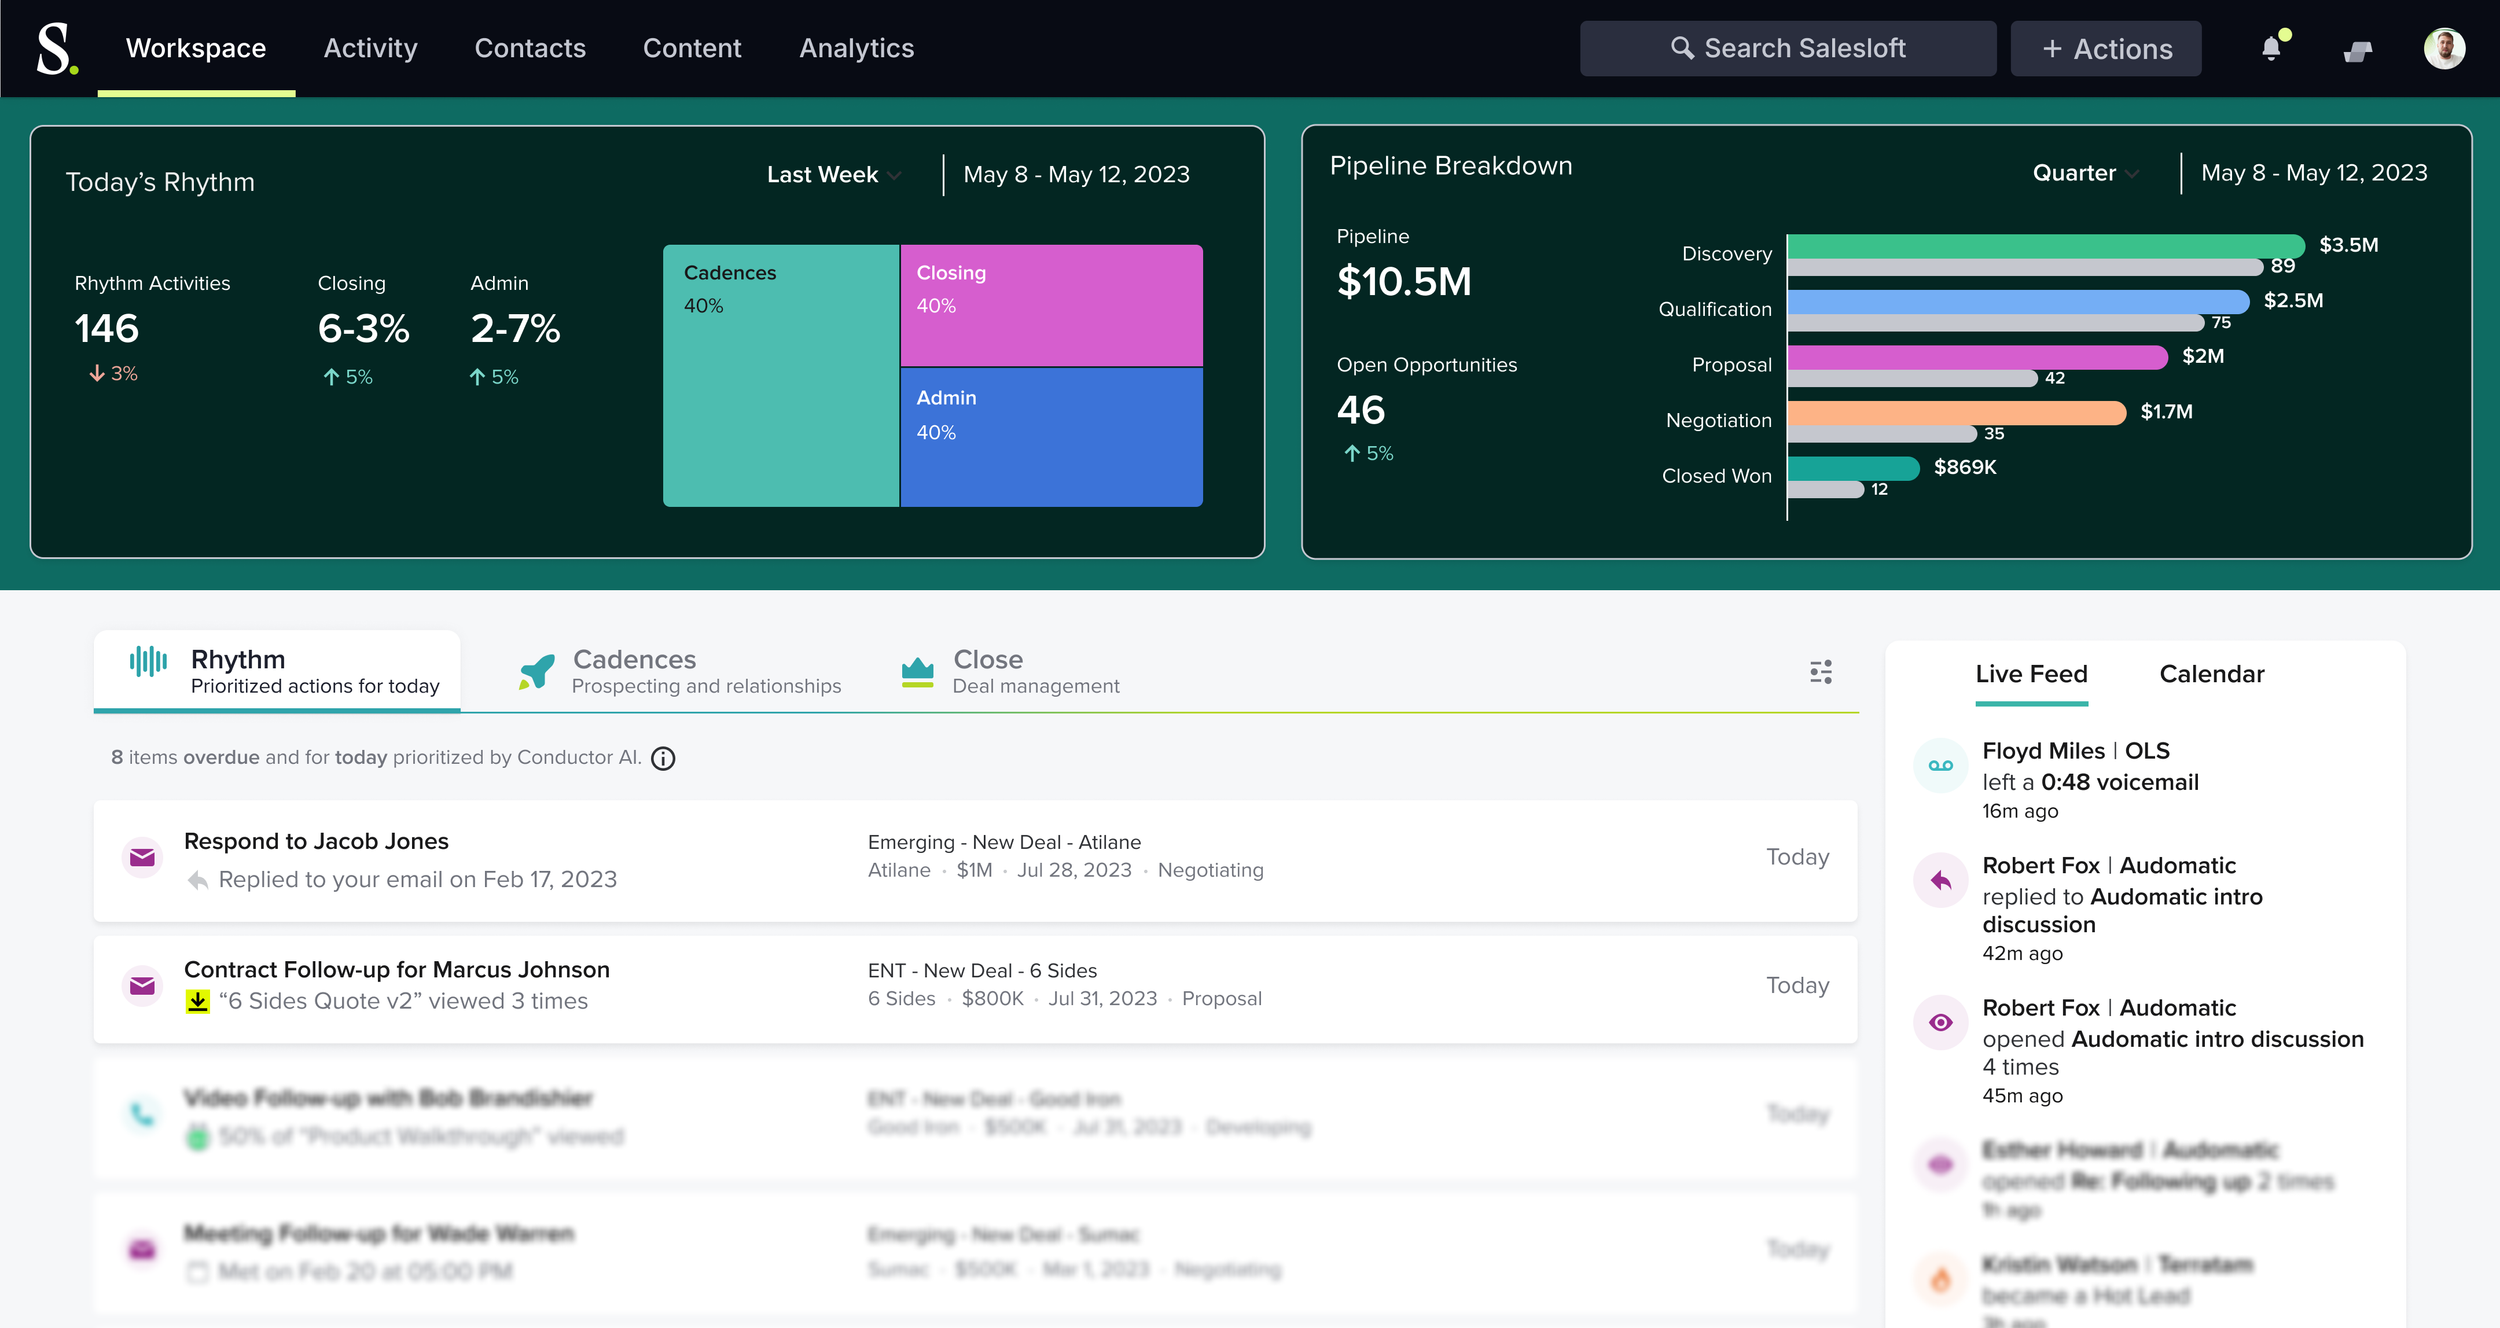This screenshot has width=2500, height=1328.
Task: Open the list display settings icon
Action: [1820, 672]
